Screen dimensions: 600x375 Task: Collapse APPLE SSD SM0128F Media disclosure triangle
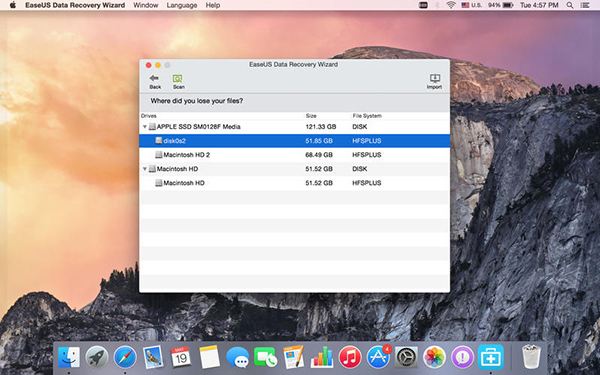[145, 127]
